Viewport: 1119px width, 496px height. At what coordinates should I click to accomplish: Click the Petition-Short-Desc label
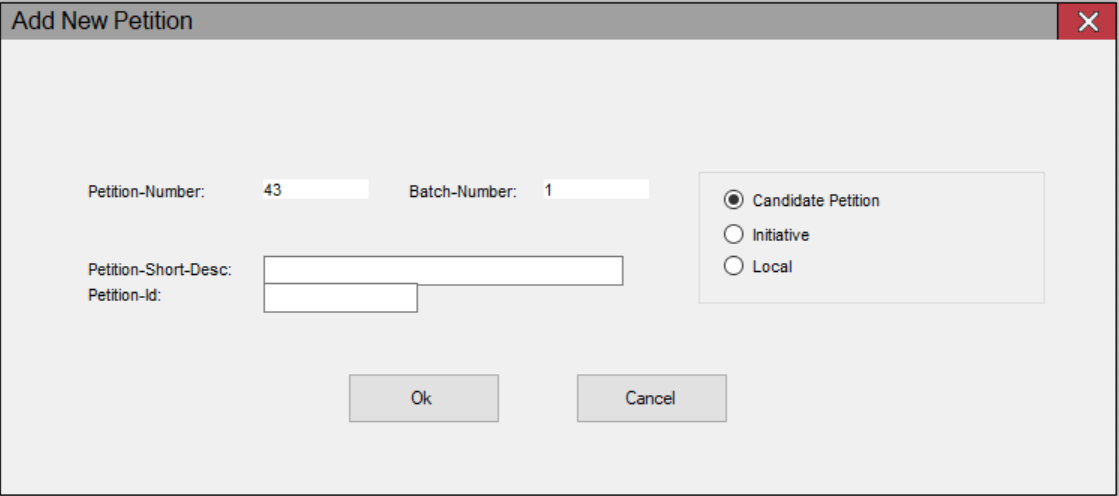pyautogui.click(x=160, y=270)
